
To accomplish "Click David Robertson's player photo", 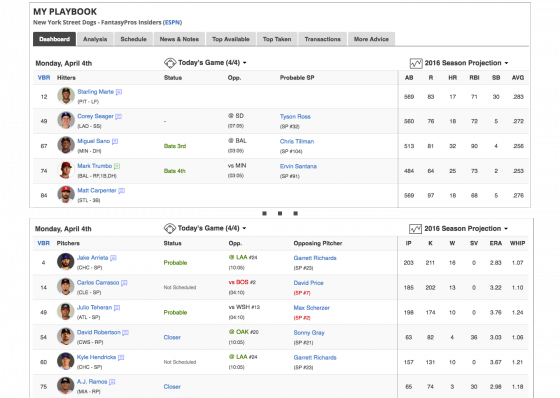I will pos(65,337).
